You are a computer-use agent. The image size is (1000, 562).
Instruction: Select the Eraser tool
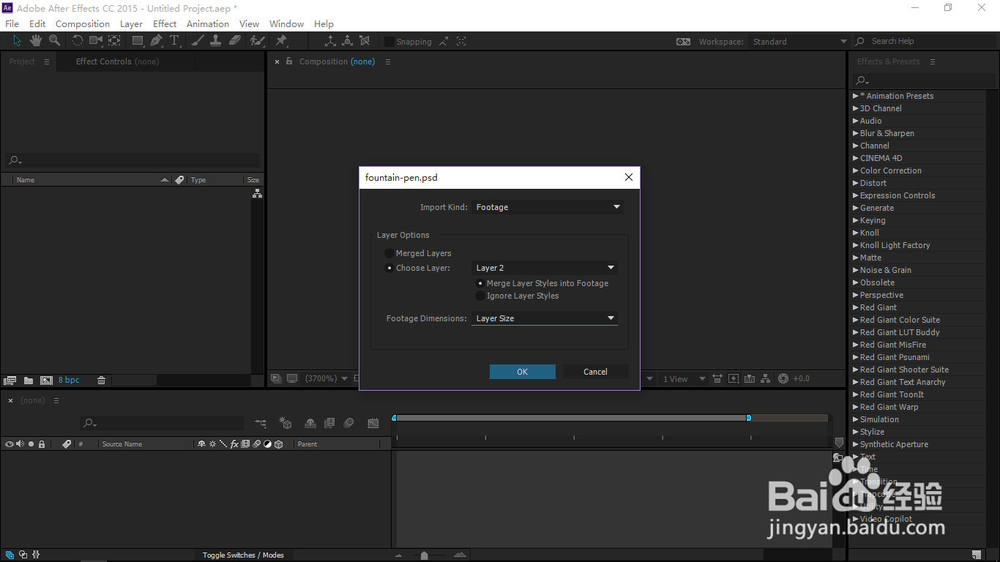pos(235,41)
